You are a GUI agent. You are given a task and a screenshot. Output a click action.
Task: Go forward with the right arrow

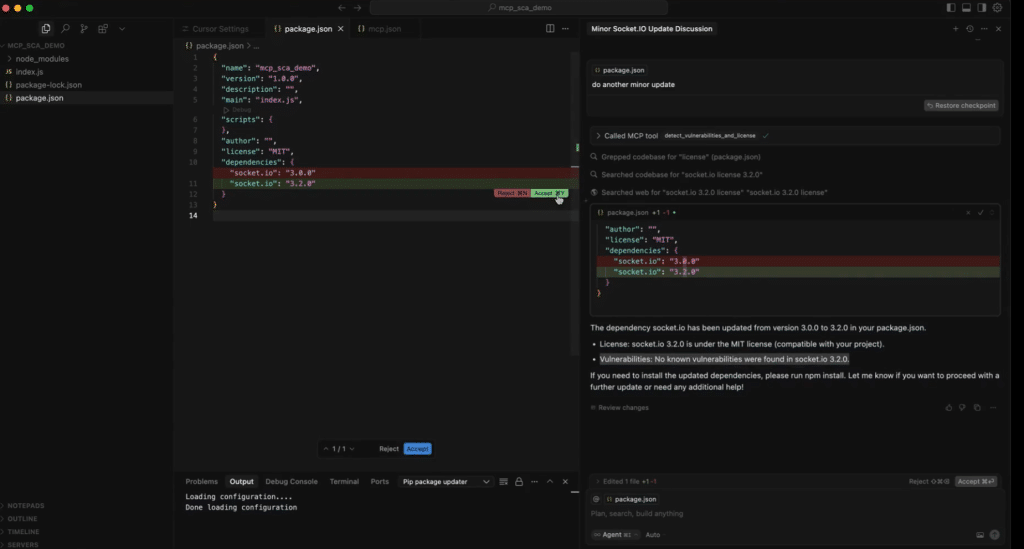point(357,8)
